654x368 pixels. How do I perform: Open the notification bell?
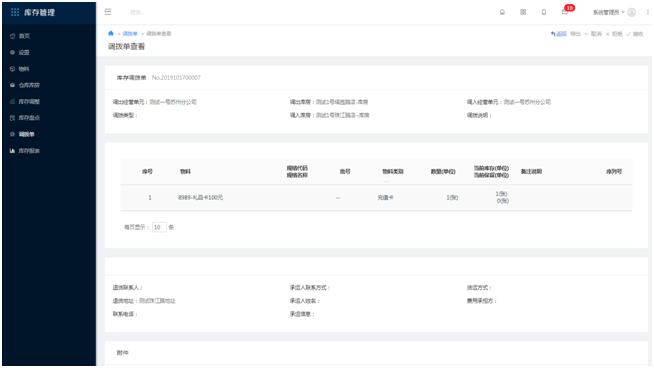(x=544, y=12)
